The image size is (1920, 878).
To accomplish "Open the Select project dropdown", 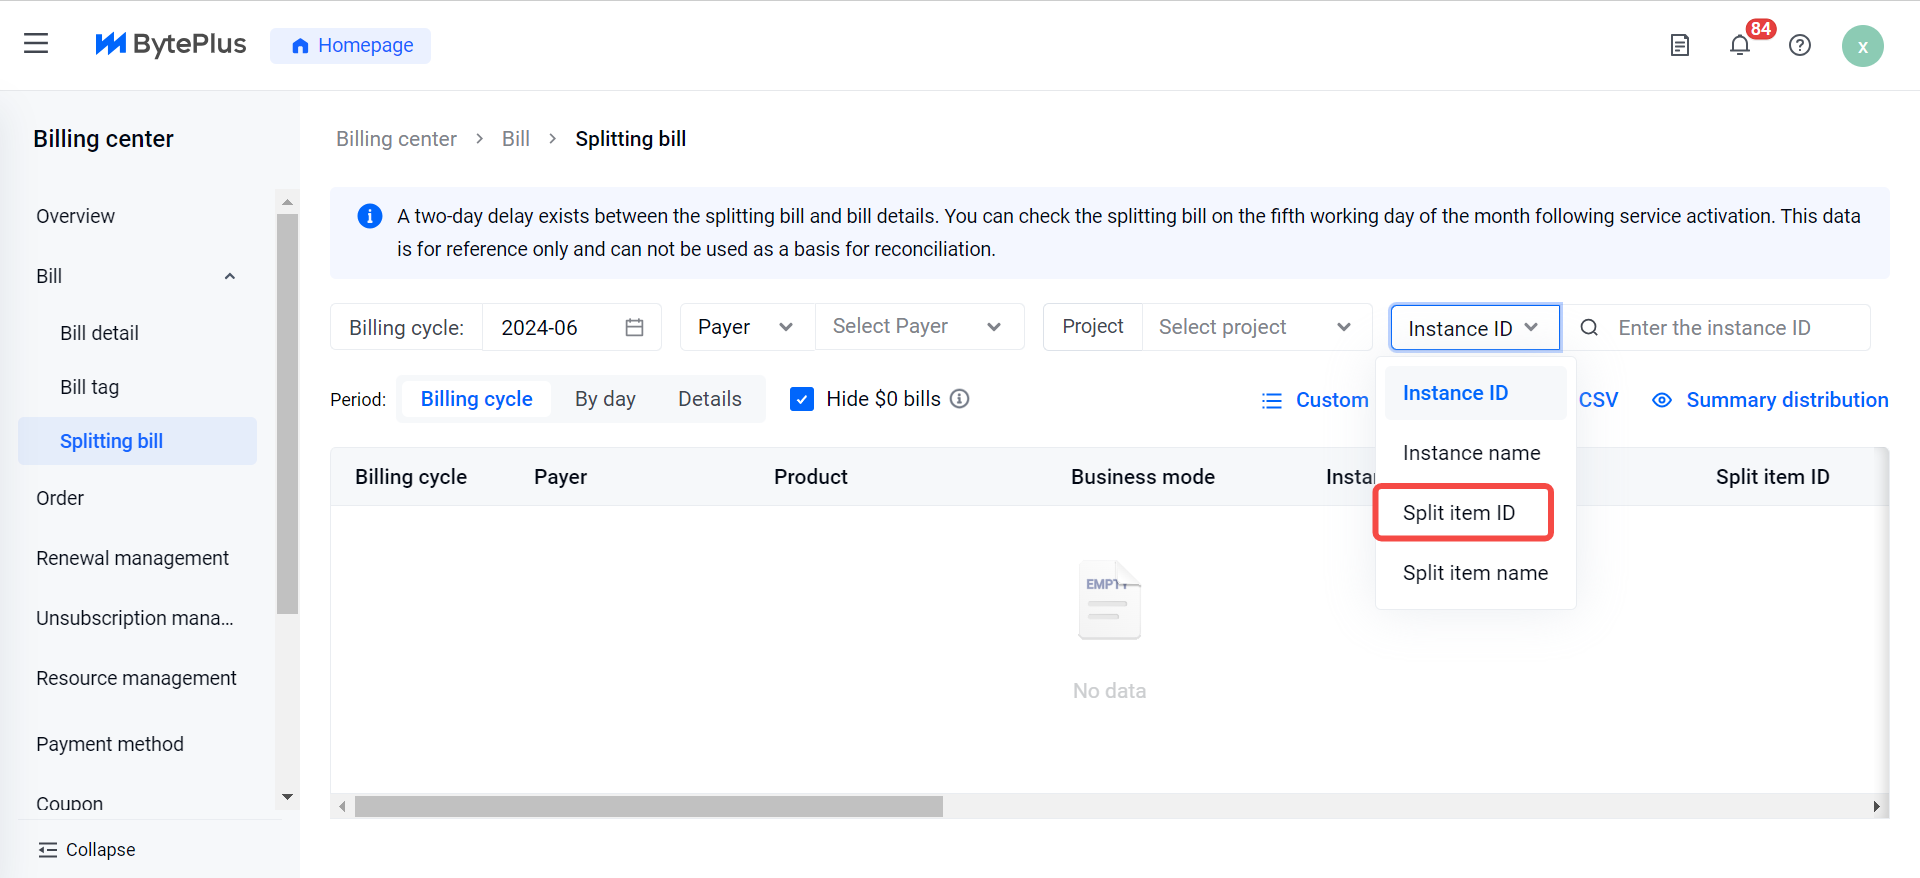I will point(1256,327).
